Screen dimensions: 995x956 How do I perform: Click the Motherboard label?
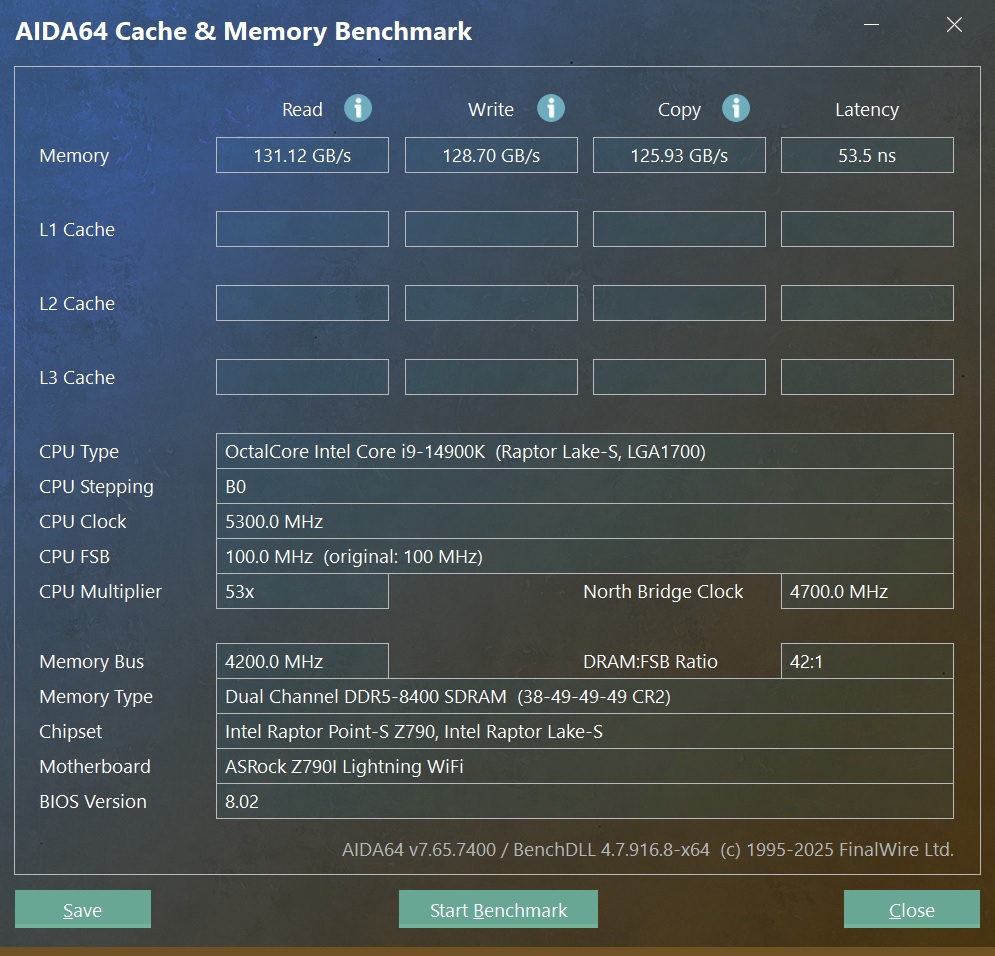pyautogui.click(x=95, y=766)
